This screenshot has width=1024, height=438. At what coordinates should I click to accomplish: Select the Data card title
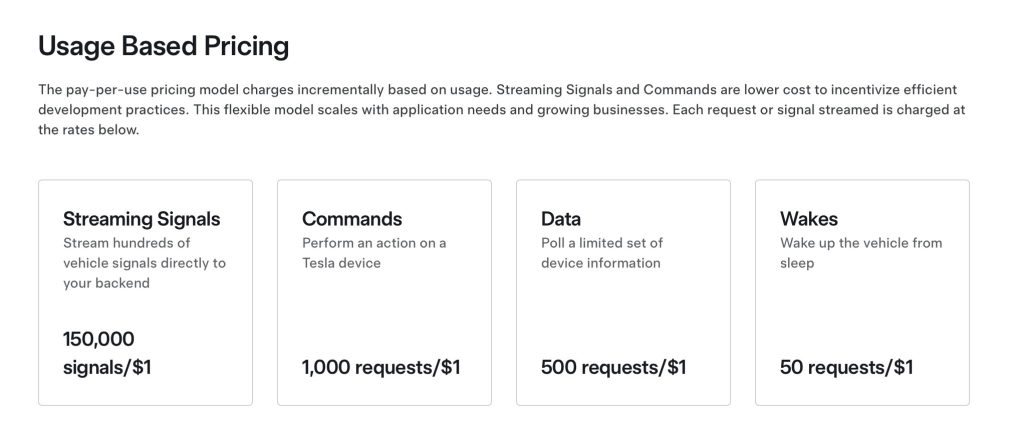click(x=561, y=219)
